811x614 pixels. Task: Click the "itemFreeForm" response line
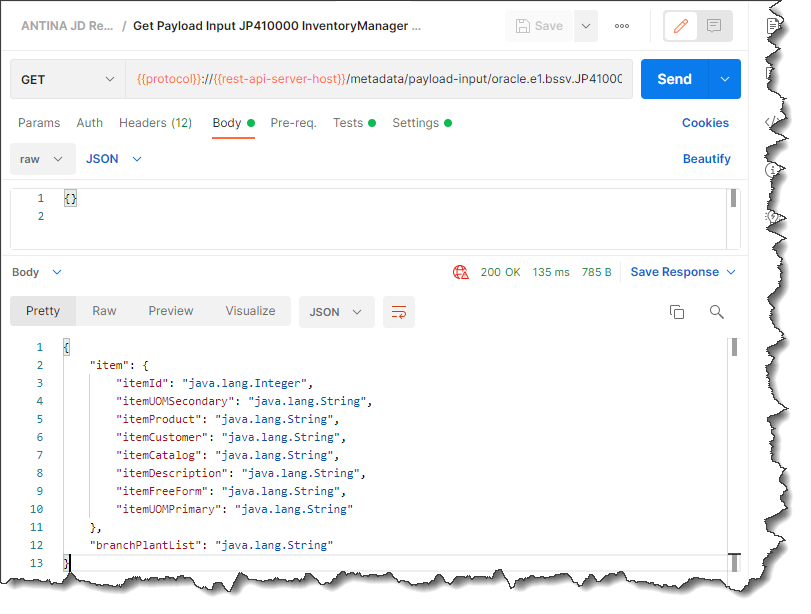tap(231, 491)
